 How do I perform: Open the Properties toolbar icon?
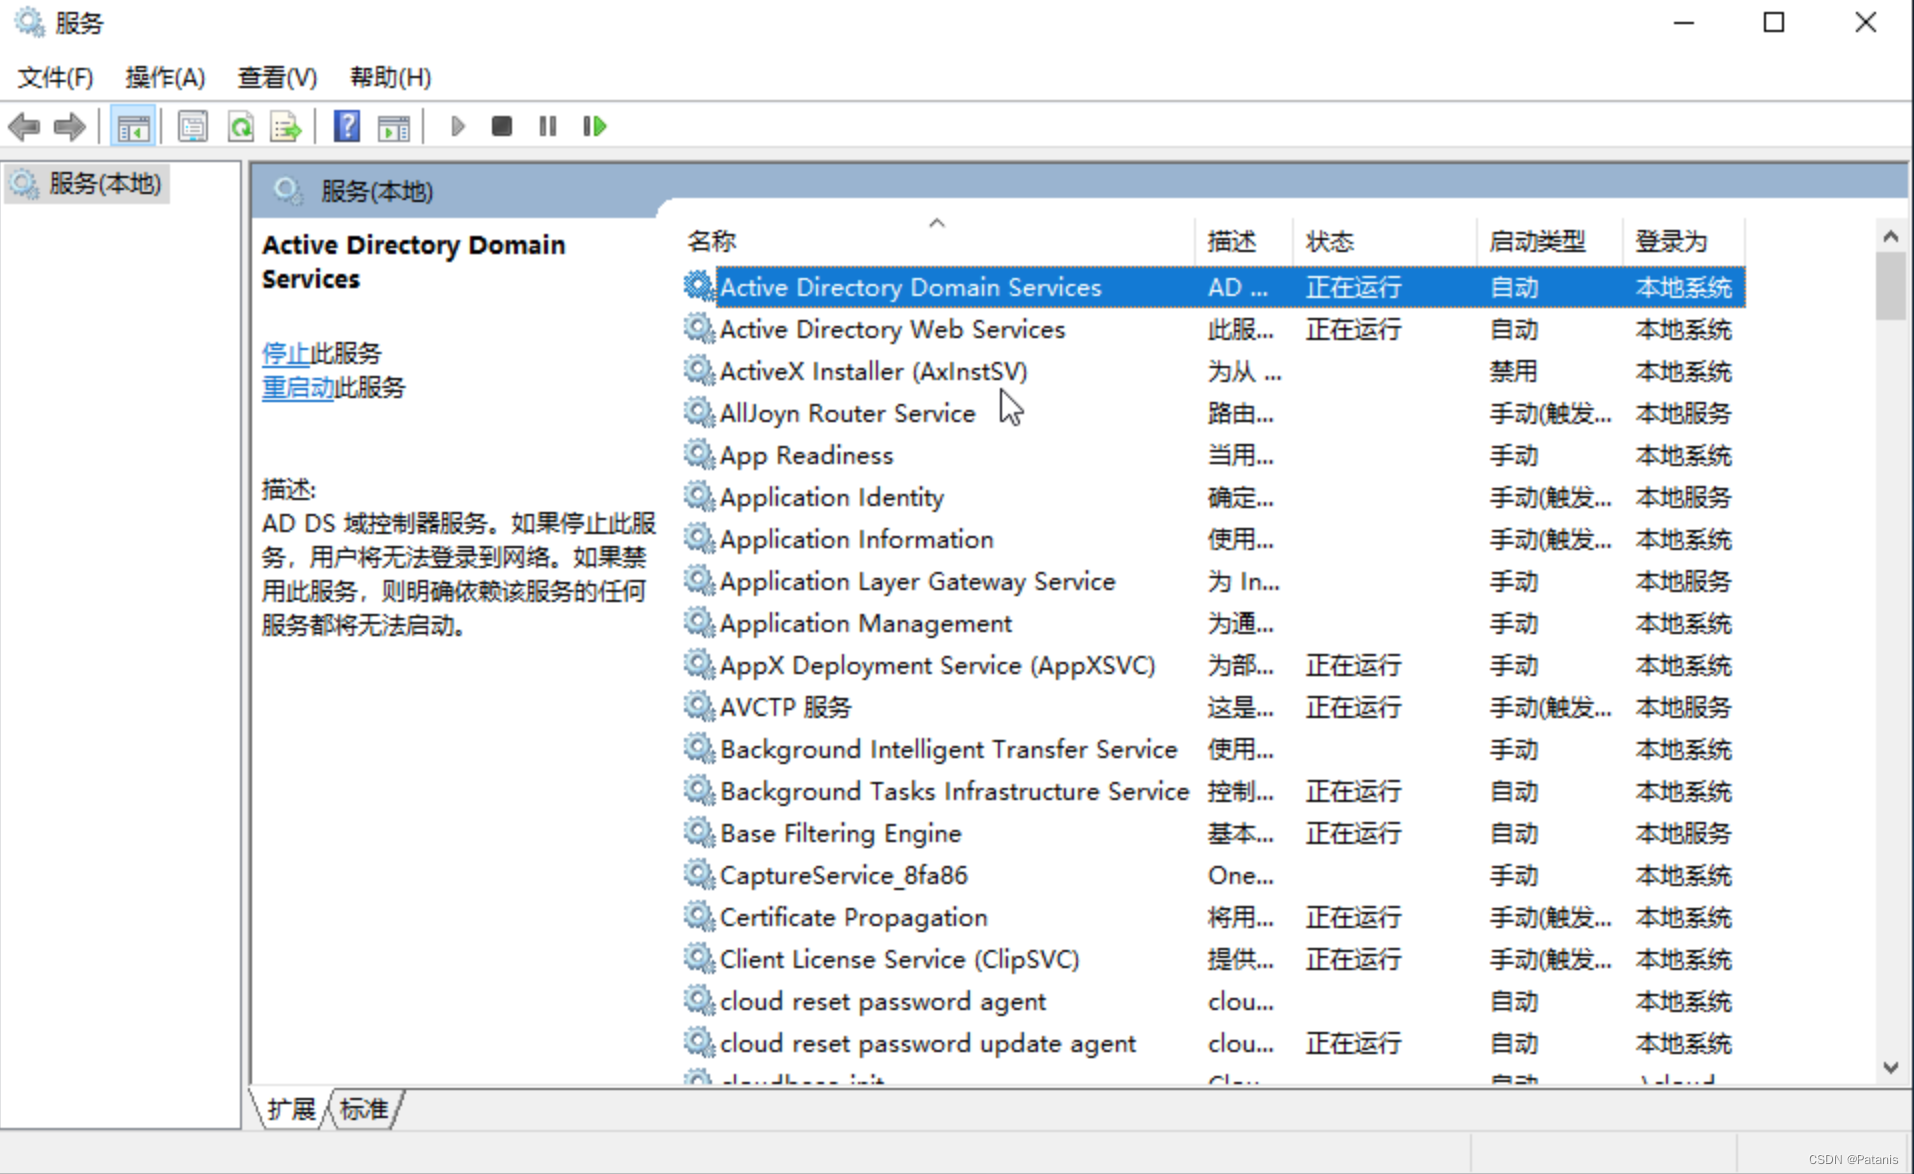pyautogui.click(x=192, y=127)
